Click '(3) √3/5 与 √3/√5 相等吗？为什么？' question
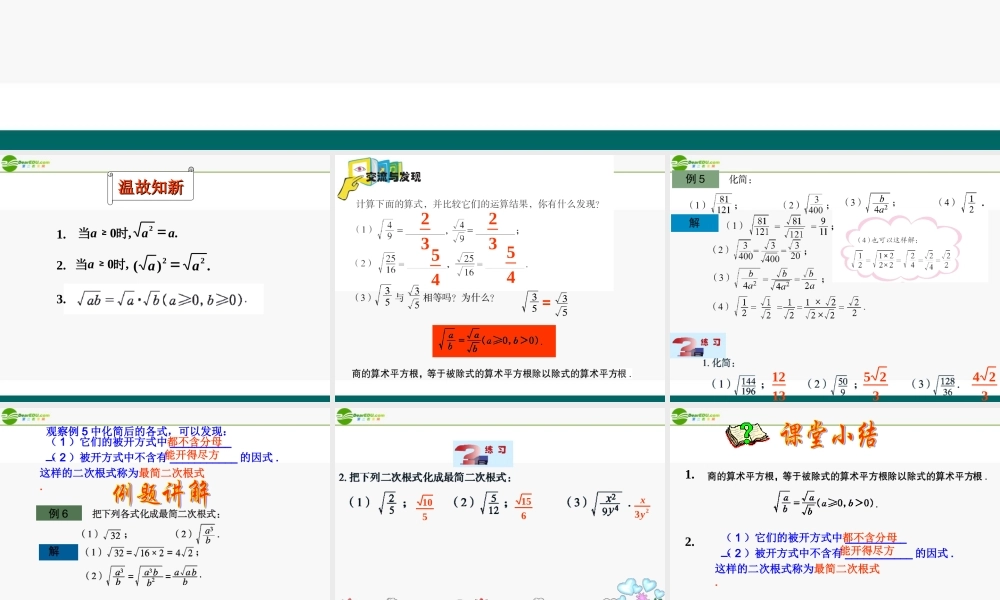The height and width of the screenshot is (600, 1000). tap(425, 298)
